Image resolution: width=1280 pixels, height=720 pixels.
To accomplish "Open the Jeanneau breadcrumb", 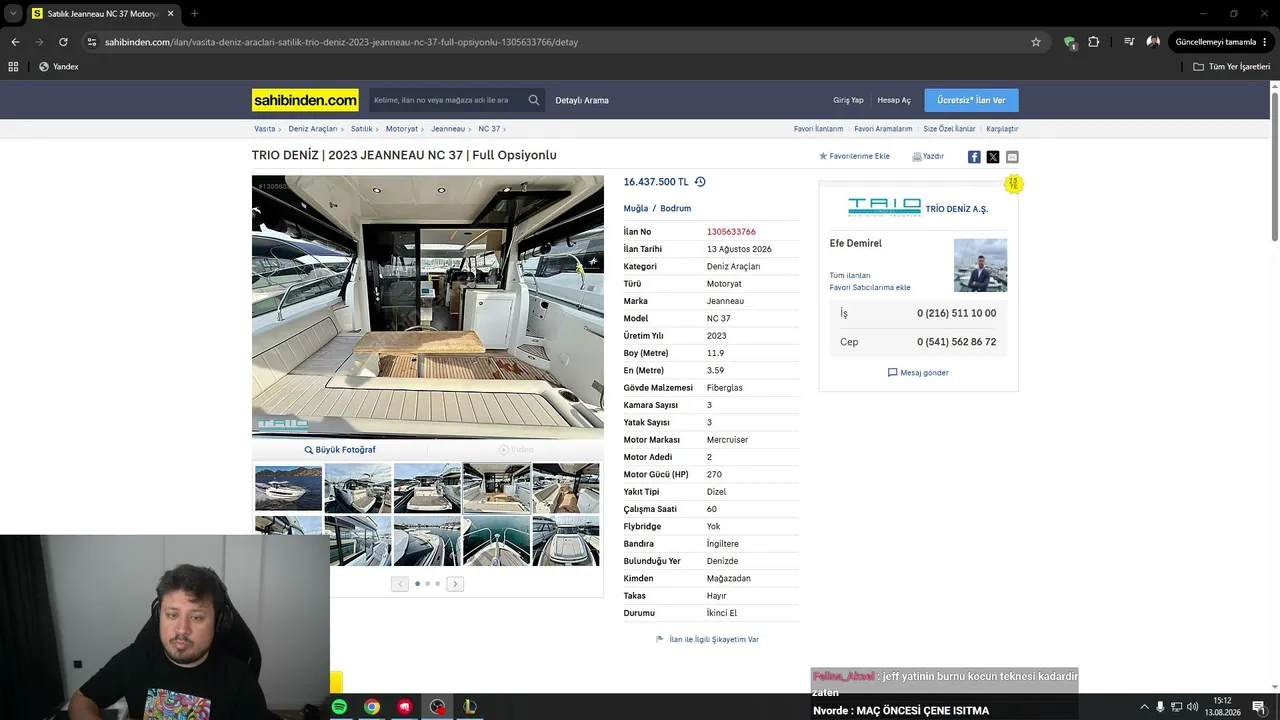I will [x=448, y=129].
